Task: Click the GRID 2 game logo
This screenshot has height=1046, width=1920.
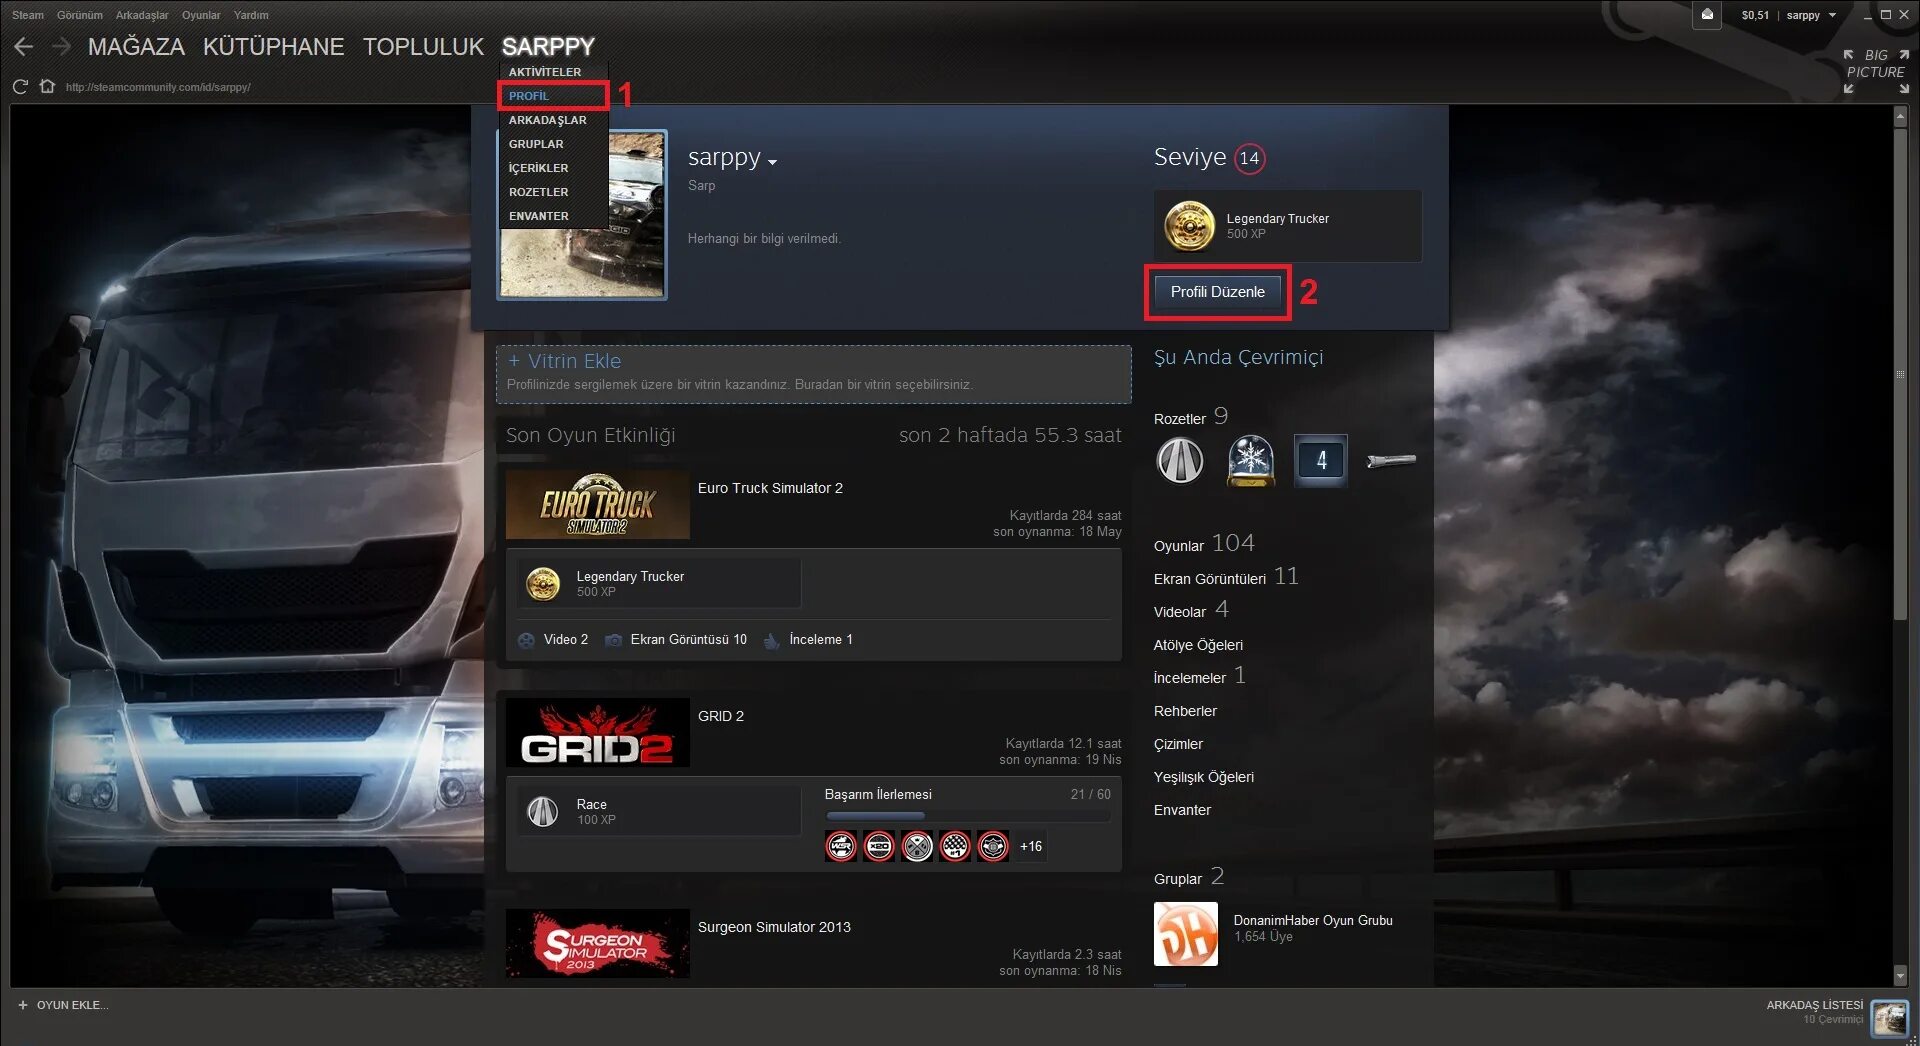Action: [597, 733]
